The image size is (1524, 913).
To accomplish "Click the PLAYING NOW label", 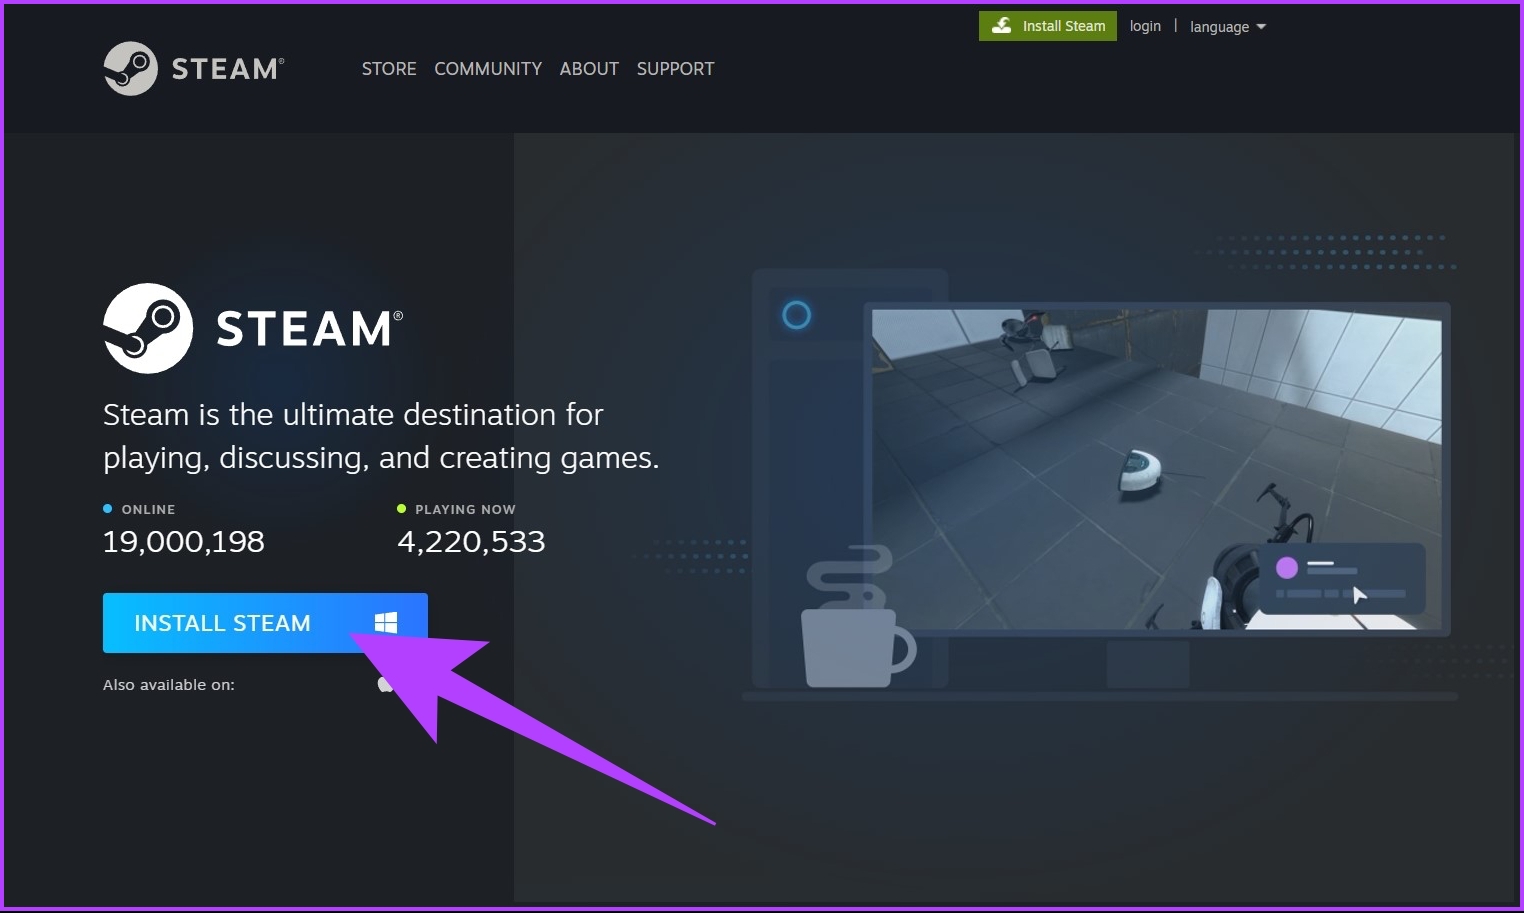I will [465, 509].
